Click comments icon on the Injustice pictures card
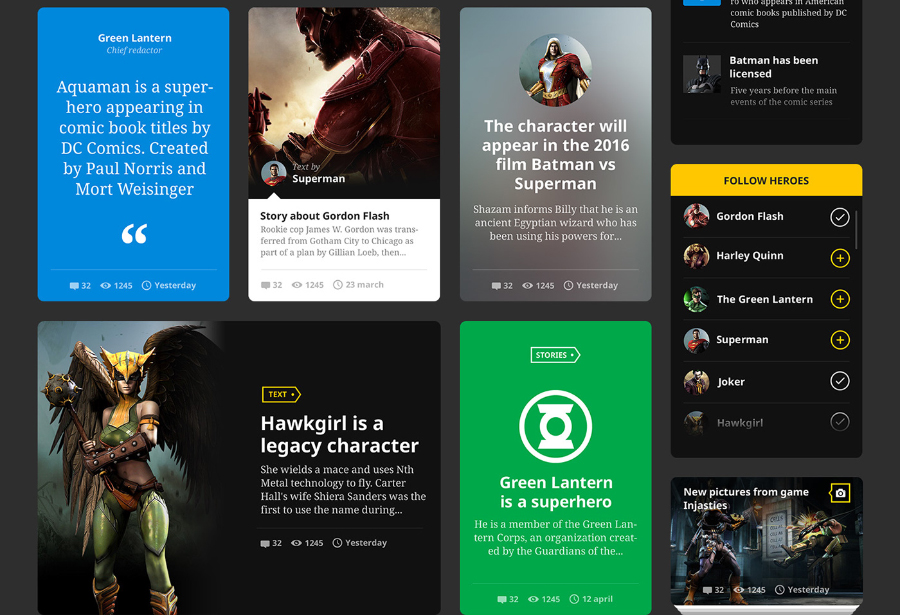This screenshot has width=900, height=615. click(x=707, y=590)
